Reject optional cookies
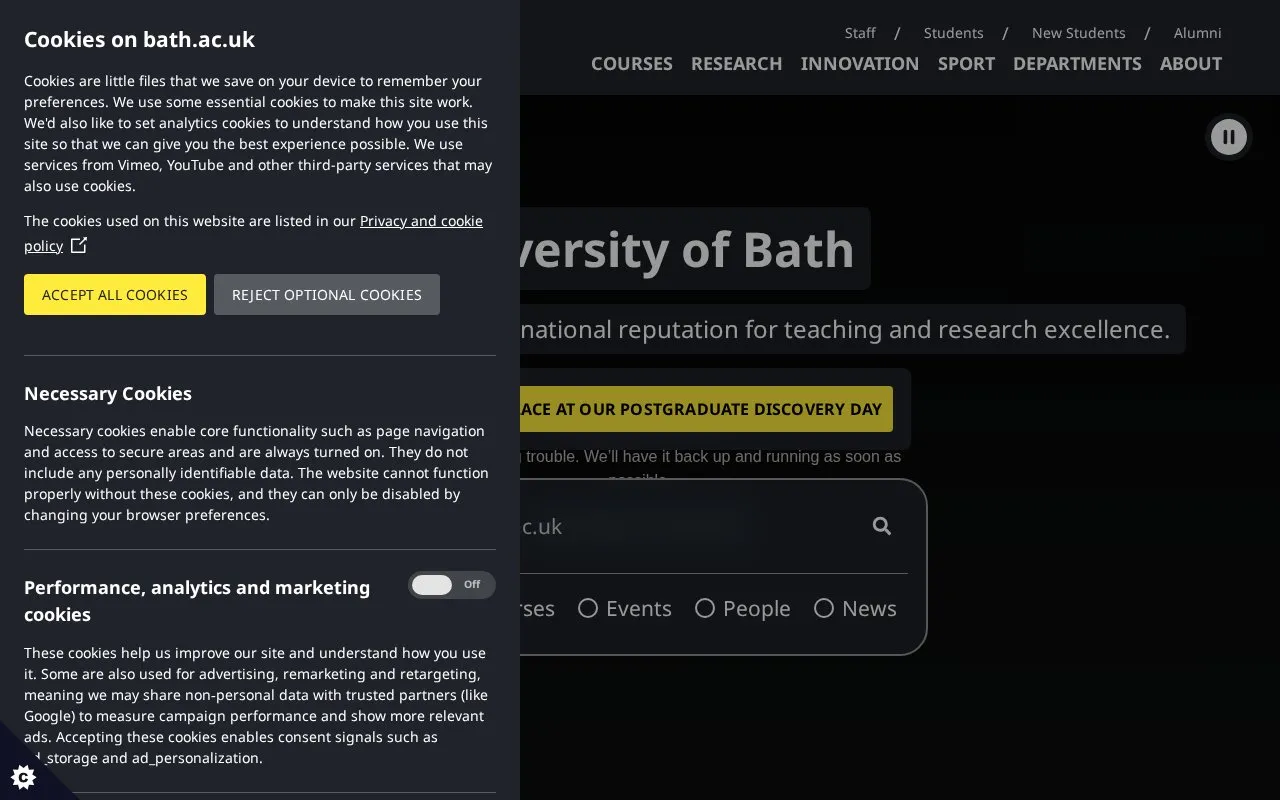The image size is (1280, 800). pyautogui.click(x=327, y=295)
